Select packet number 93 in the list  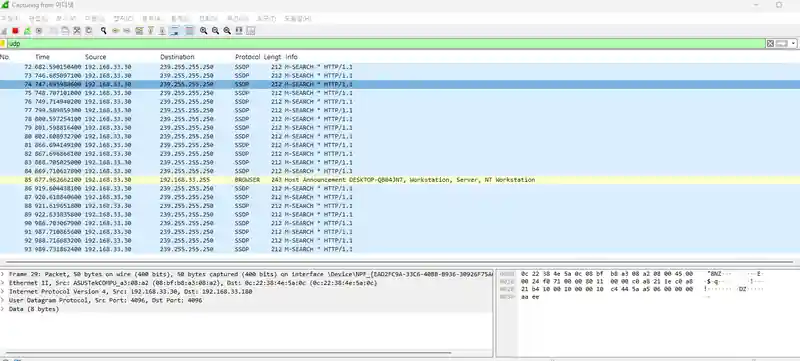coord(400,249)
